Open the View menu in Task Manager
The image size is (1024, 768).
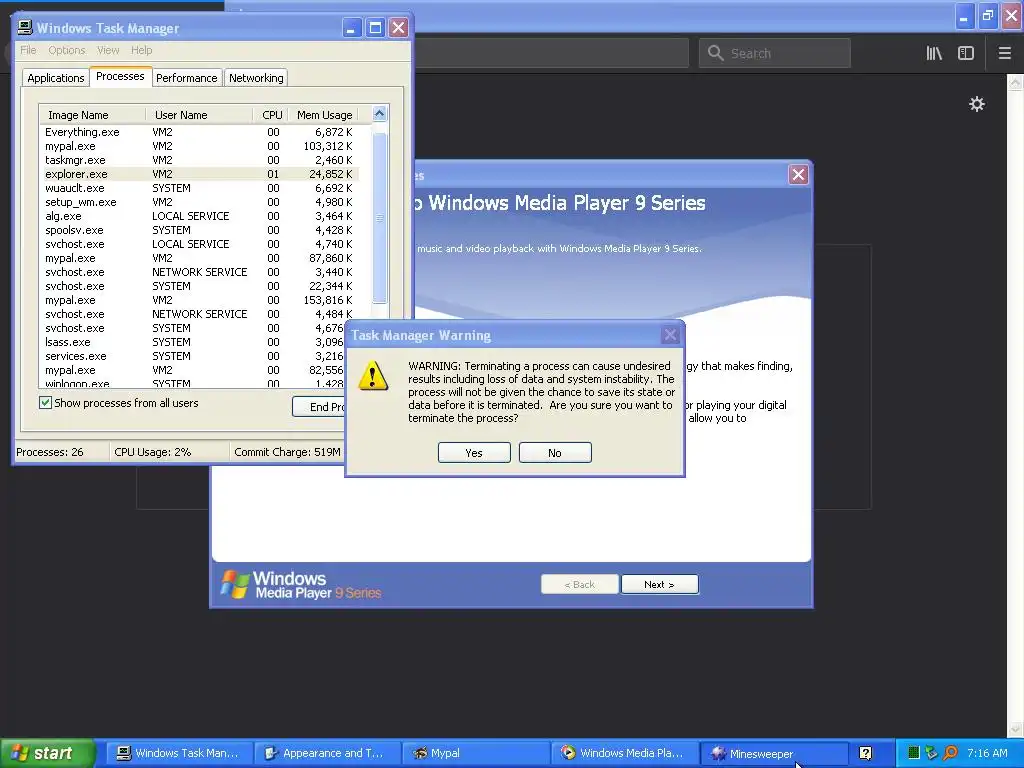[x=108, y=50]
